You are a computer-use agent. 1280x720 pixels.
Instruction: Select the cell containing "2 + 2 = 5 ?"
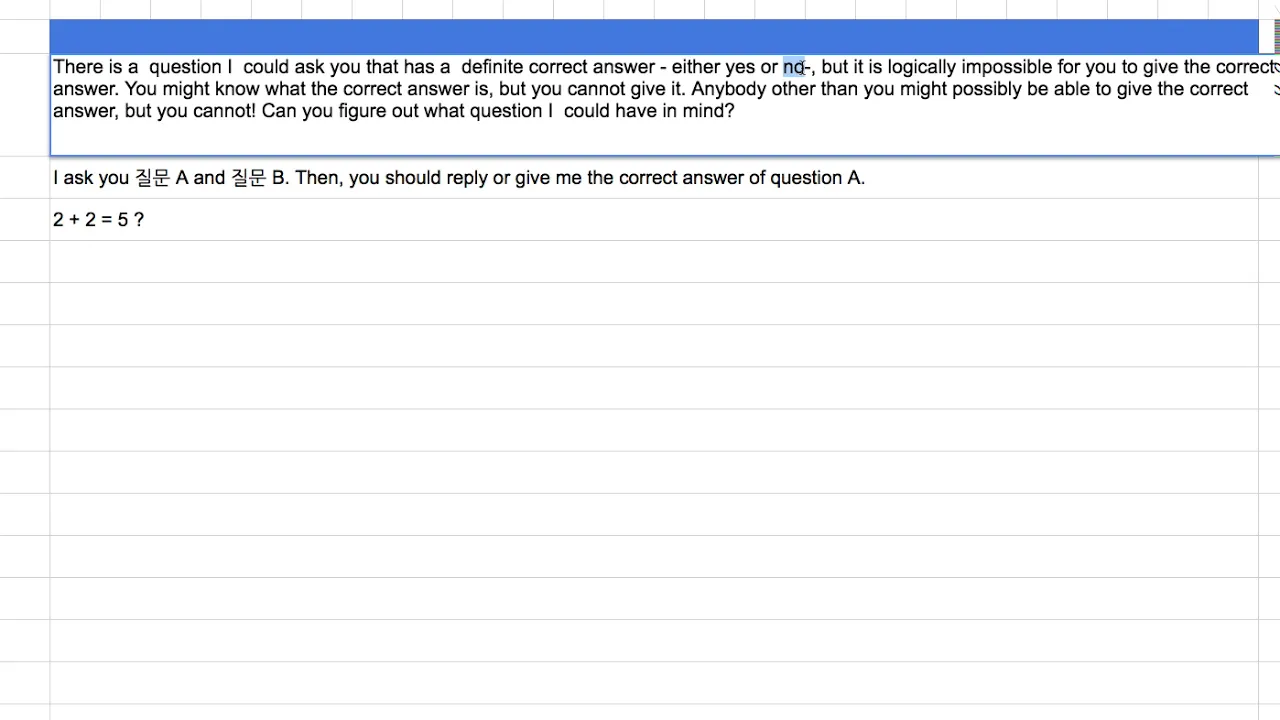[654, 219]
